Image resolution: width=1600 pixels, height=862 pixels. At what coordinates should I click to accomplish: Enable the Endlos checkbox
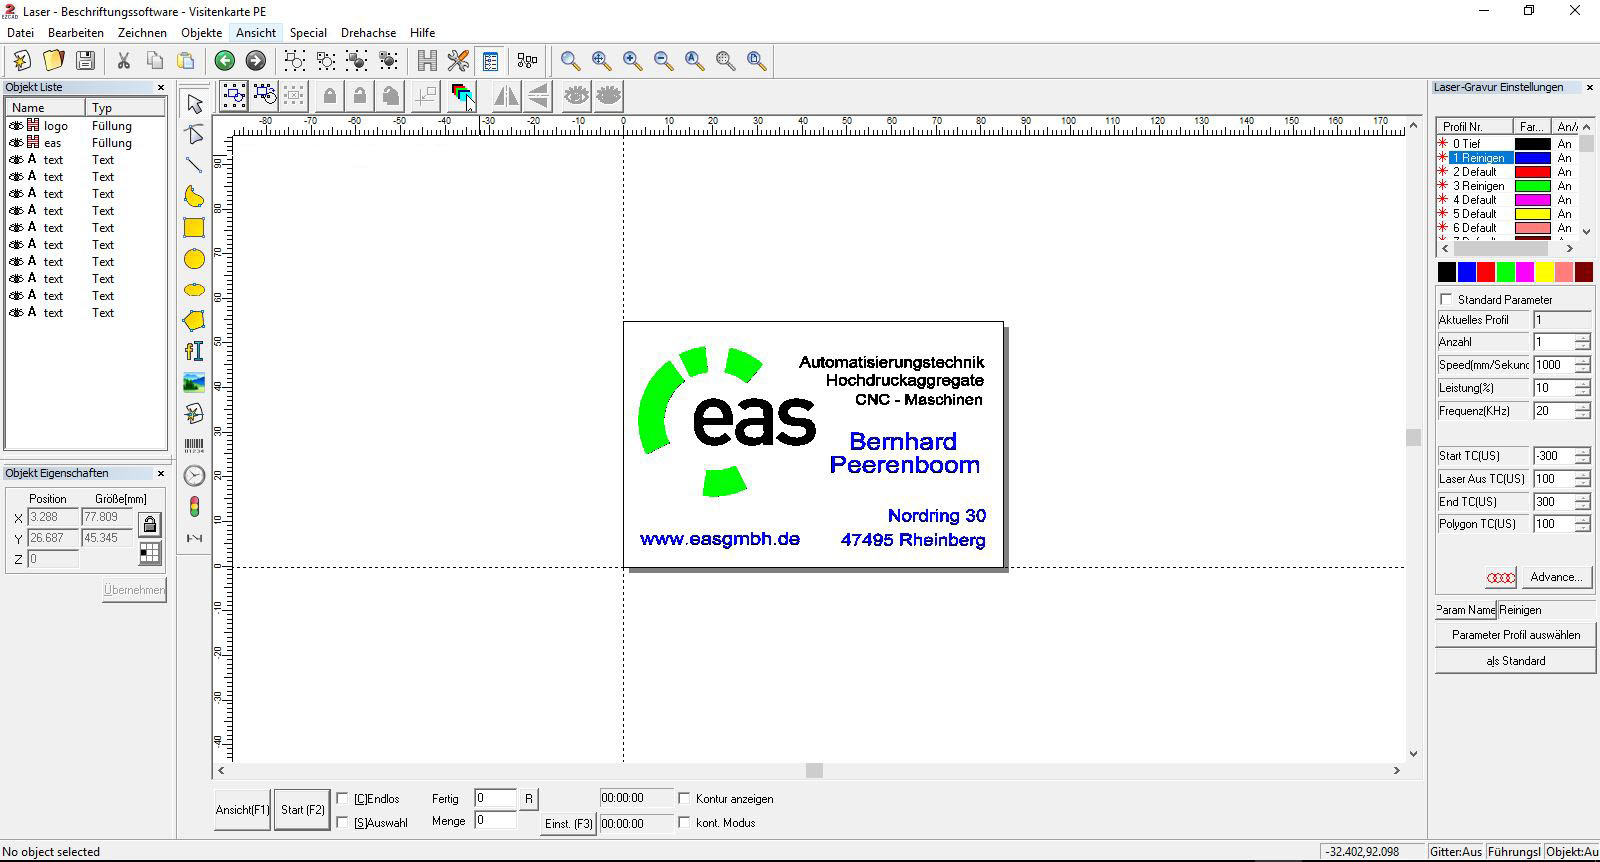coord(343,799)
